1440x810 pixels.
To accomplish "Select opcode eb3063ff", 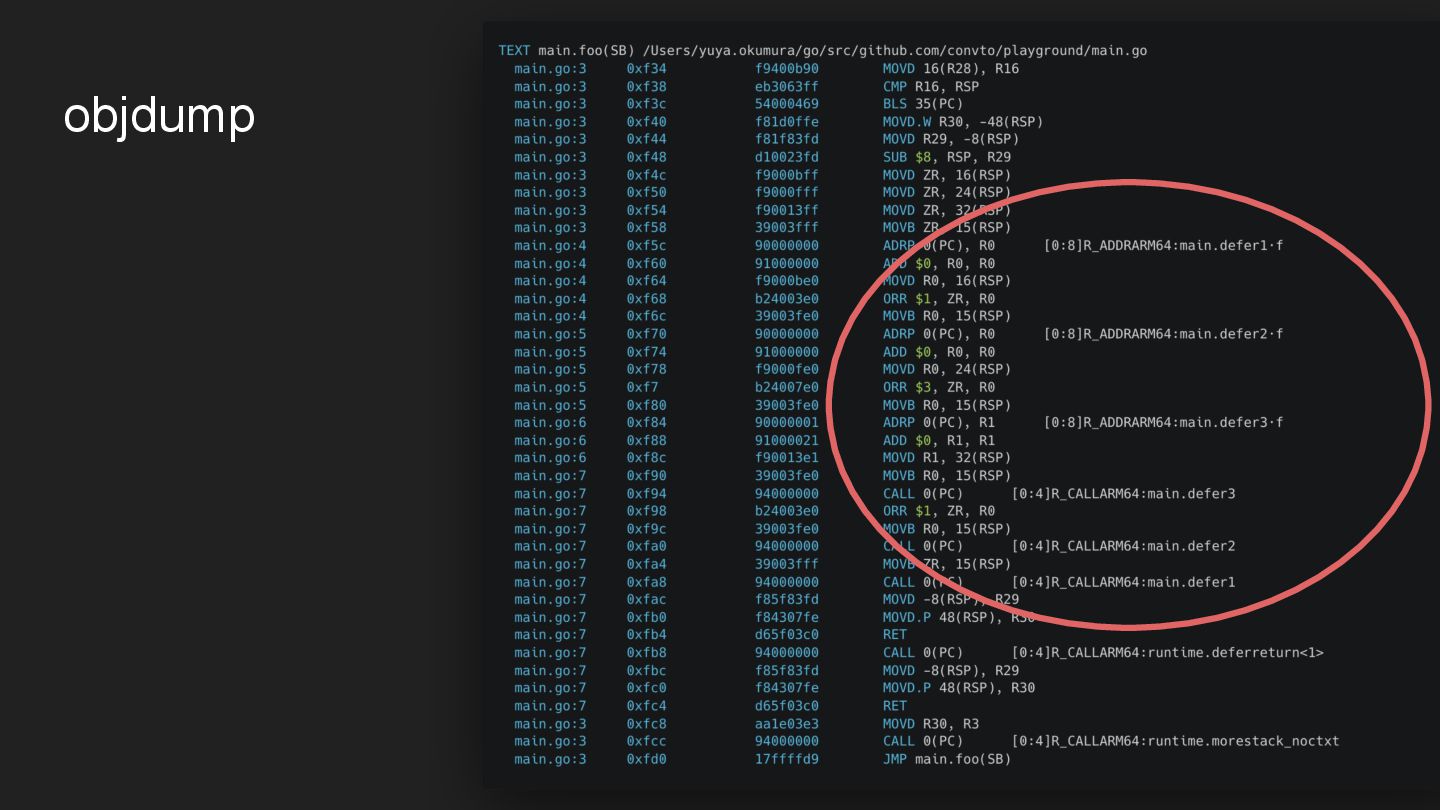I will coord(786,87).
